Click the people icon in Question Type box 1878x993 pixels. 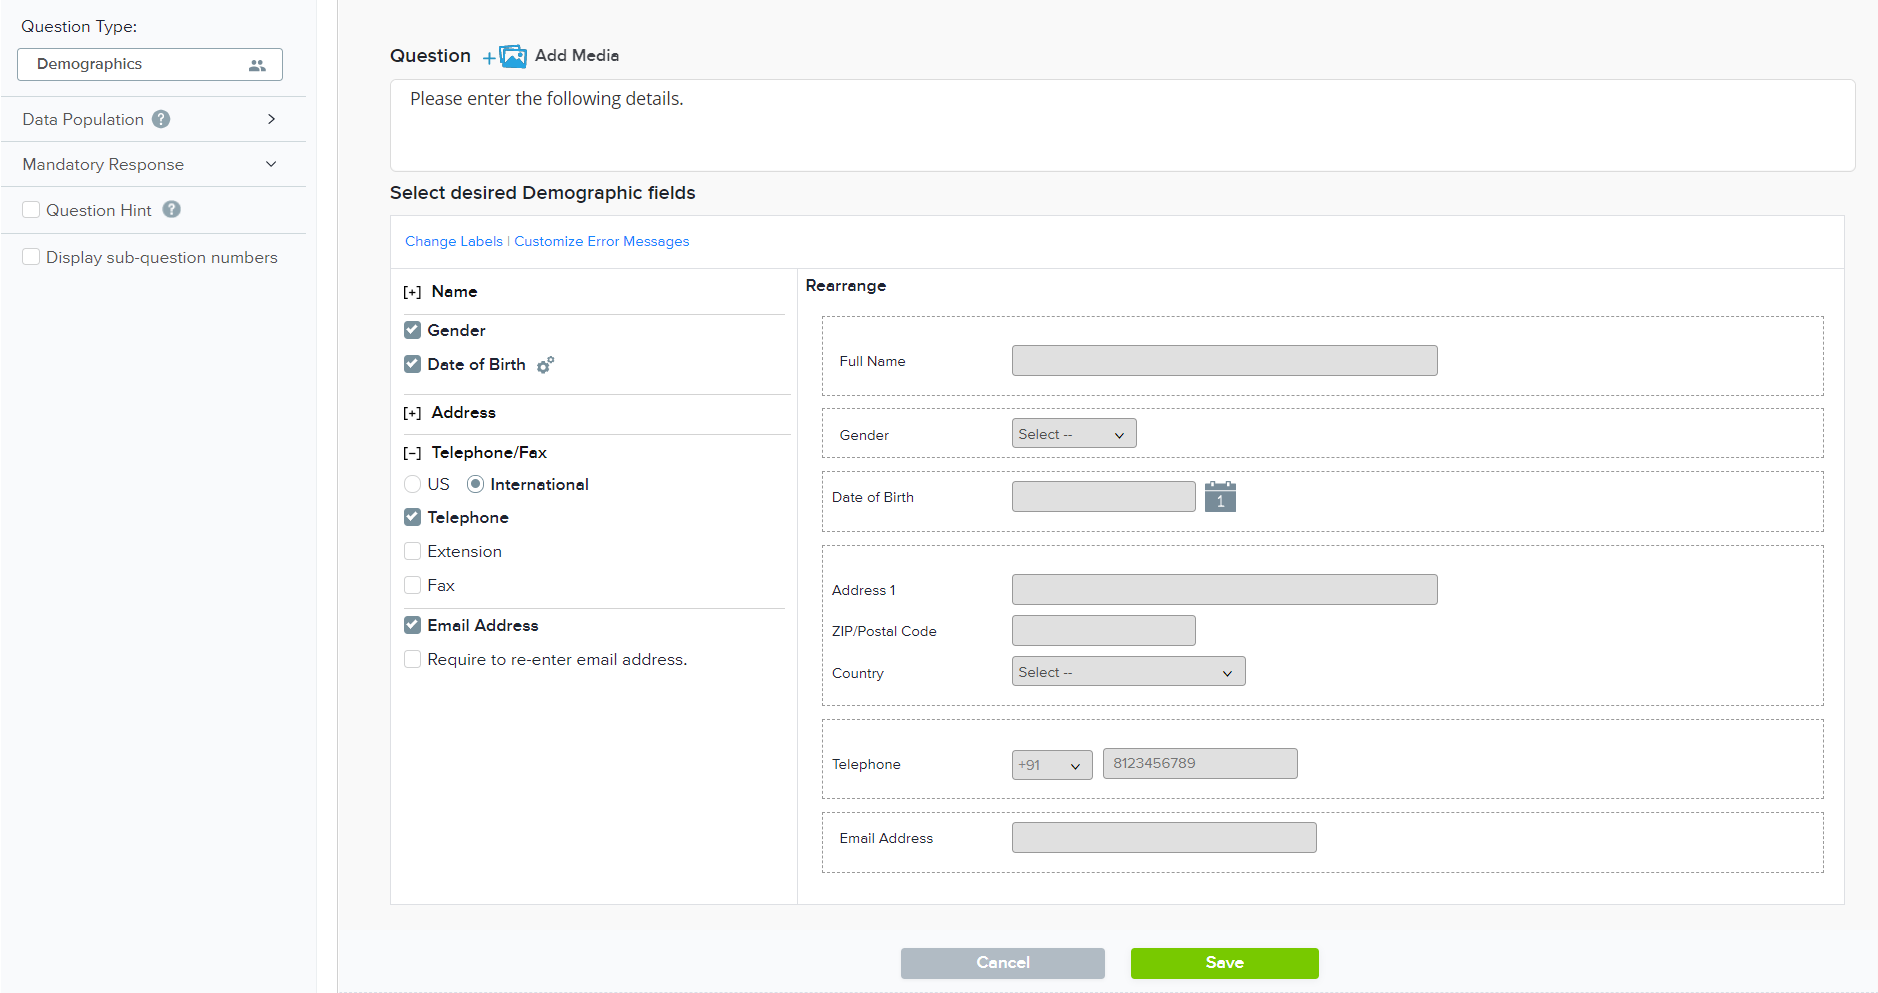point(257,65)
